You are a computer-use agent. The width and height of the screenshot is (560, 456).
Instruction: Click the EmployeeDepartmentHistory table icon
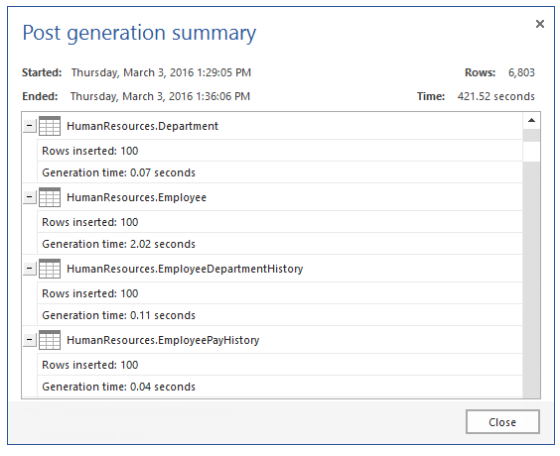click(50, 269)
